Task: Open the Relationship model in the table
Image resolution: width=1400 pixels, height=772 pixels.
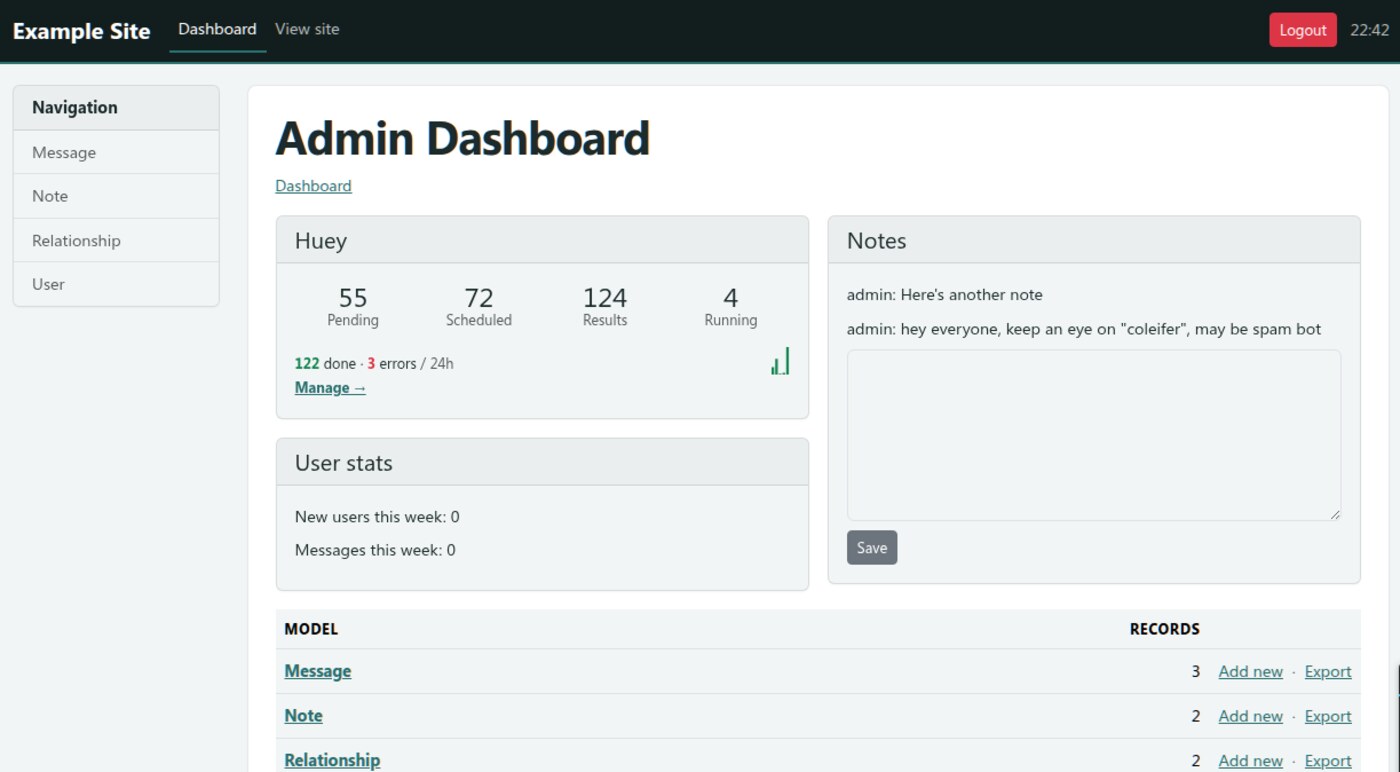Action: pyautogui.click(x=332, y=760)
